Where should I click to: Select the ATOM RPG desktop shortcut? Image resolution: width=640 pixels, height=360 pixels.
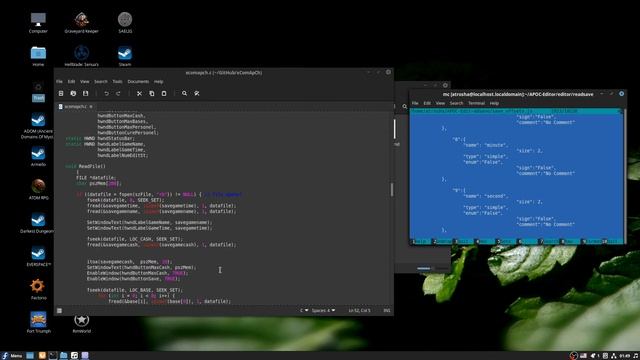(38, 190)
